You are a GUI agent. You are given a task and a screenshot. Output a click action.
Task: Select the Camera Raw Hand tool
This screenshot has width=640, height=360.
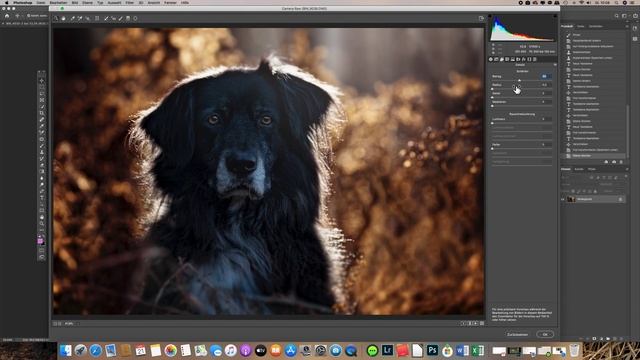[x=64, y=18]
